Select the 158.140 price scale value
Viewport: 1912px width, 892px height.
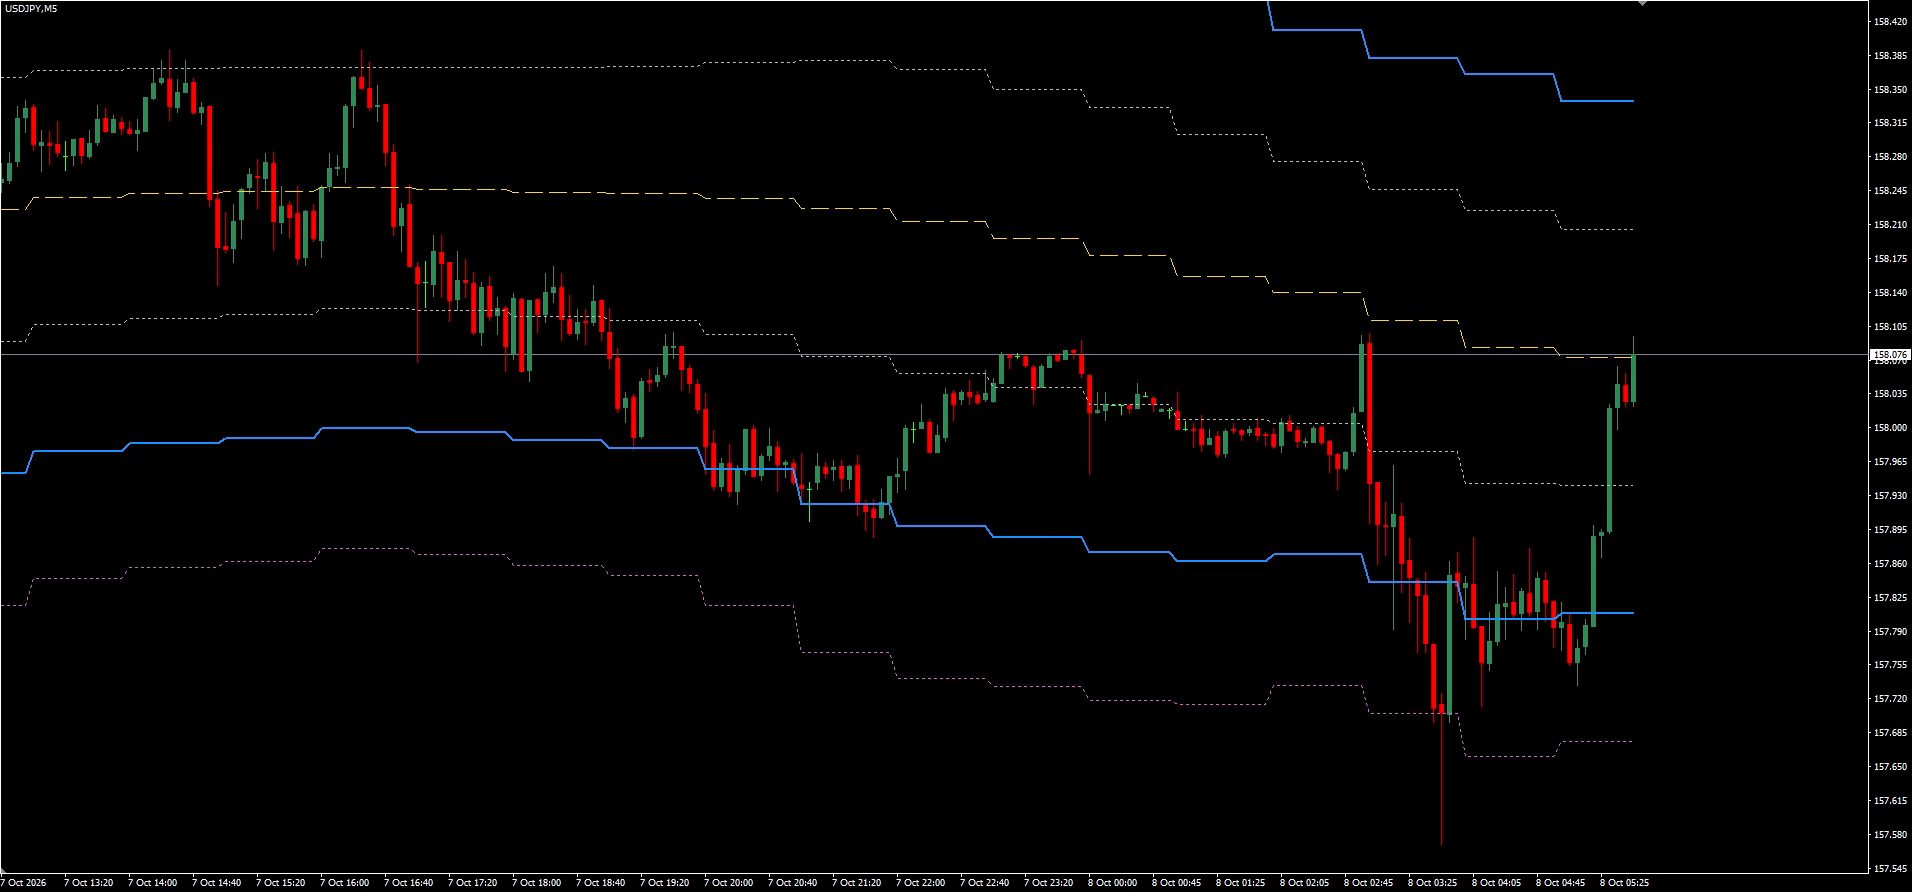coord(1891,293)
